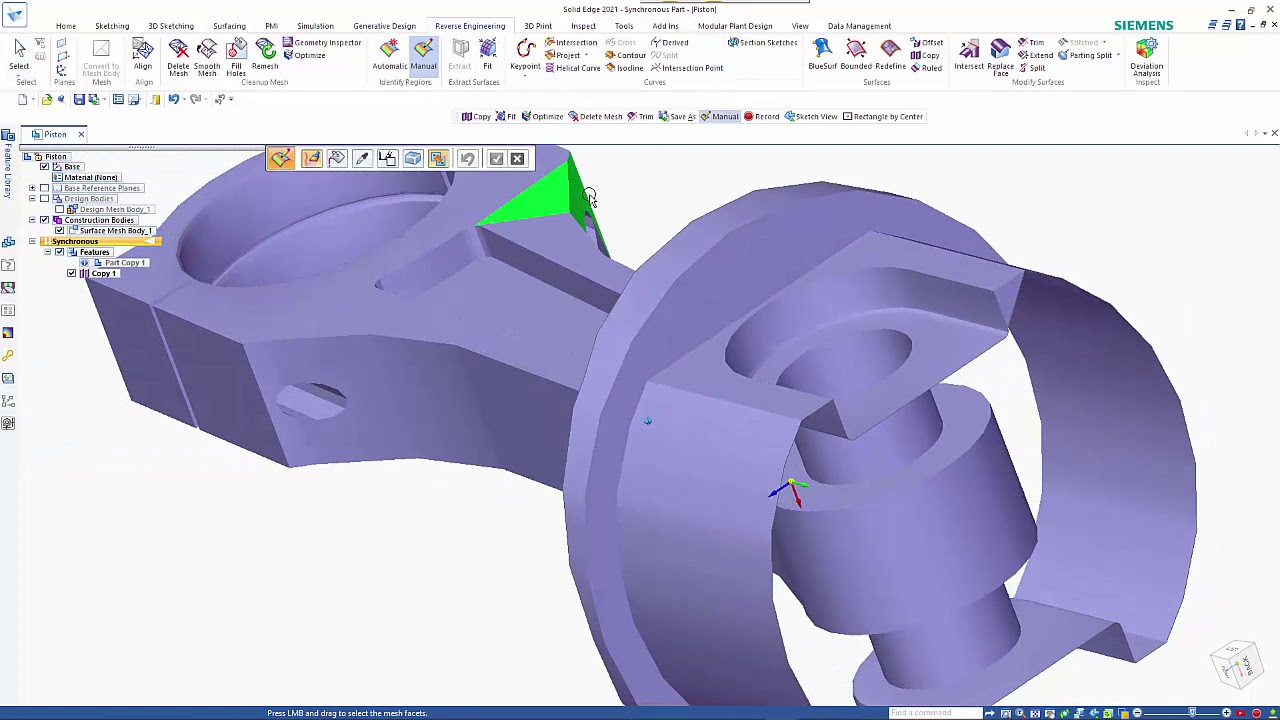Choose the Extend surface tool
The image size is (1280, 720).
click(x=1035, y=55)
